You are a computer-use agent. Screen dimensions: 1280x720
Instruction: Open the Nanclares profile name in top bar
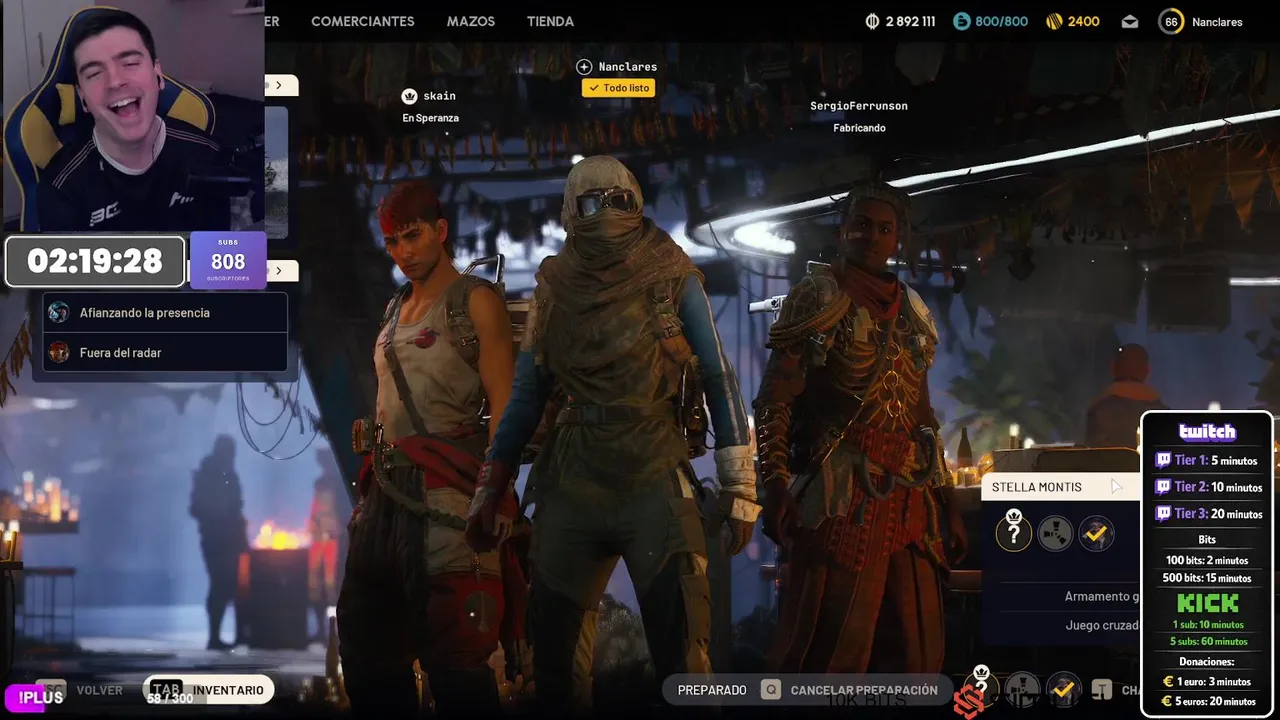coord(1216,21)
